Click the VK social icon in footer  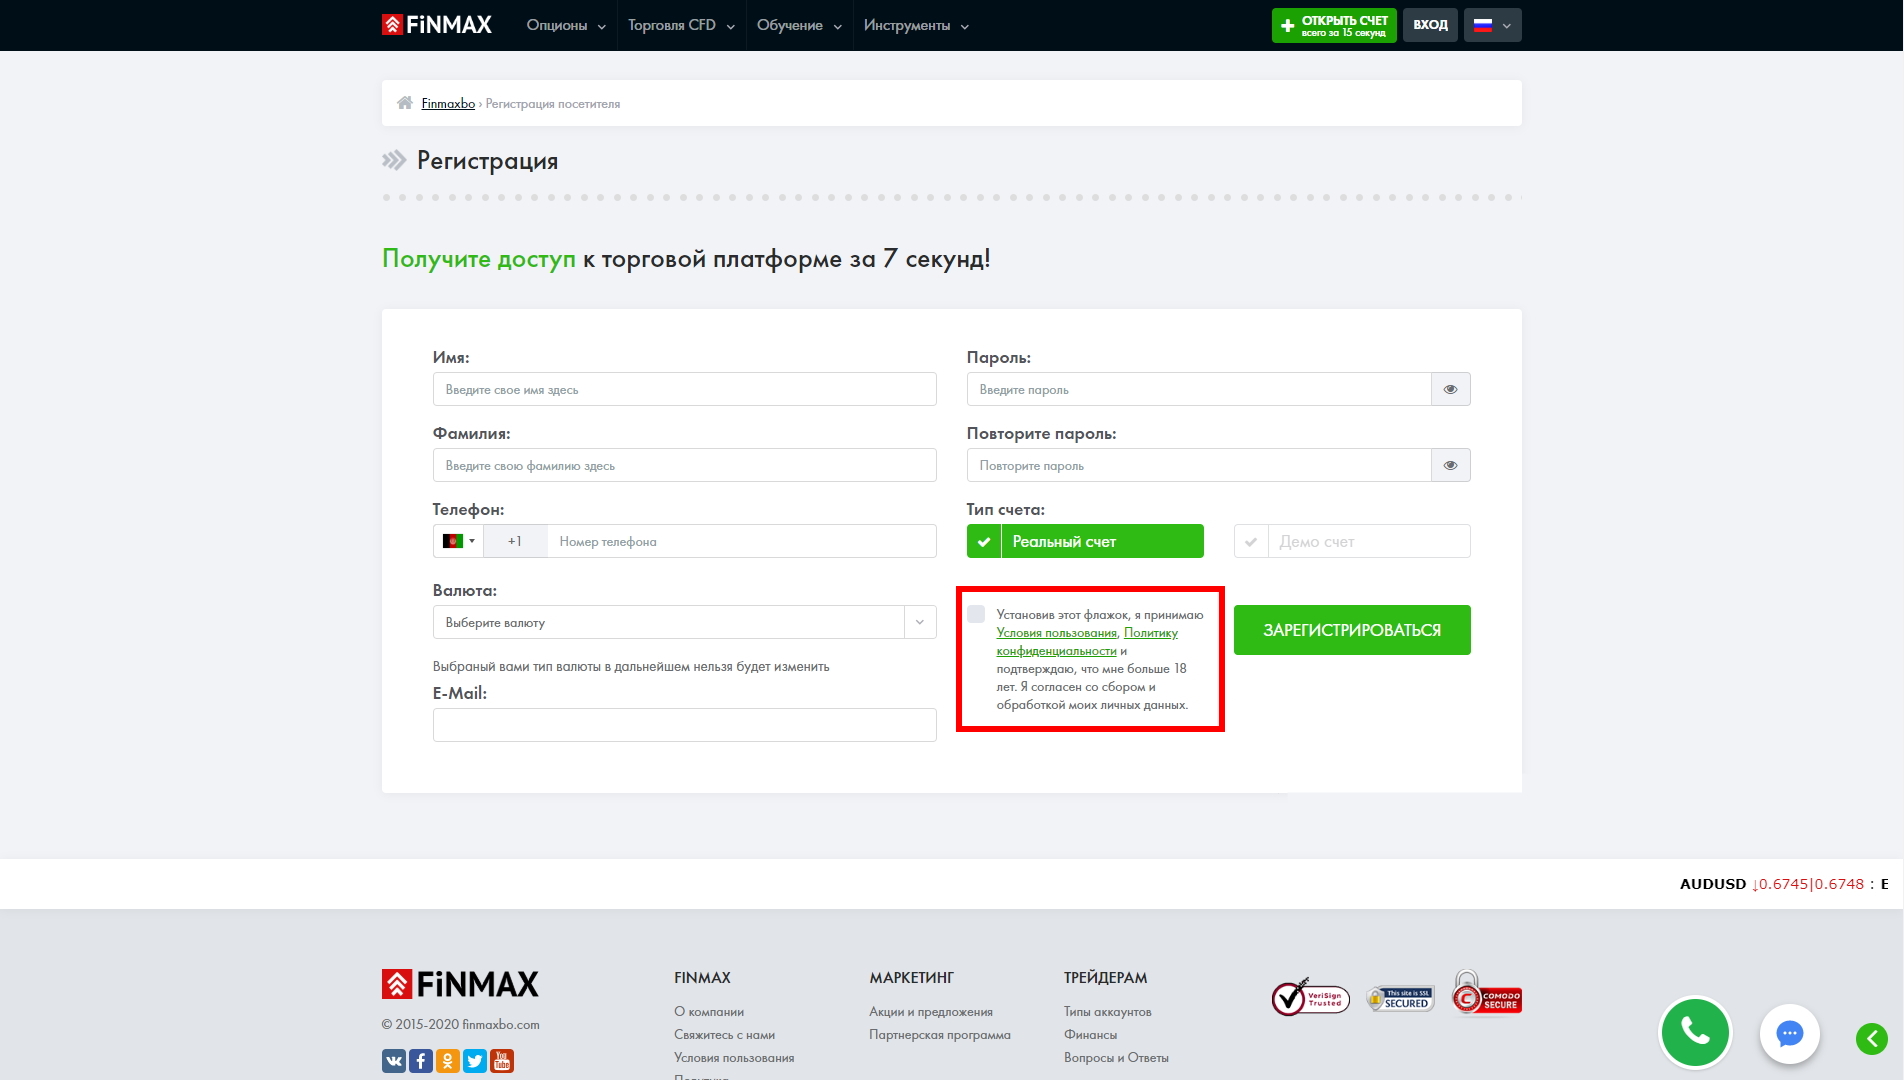(x=394, y=1061)
